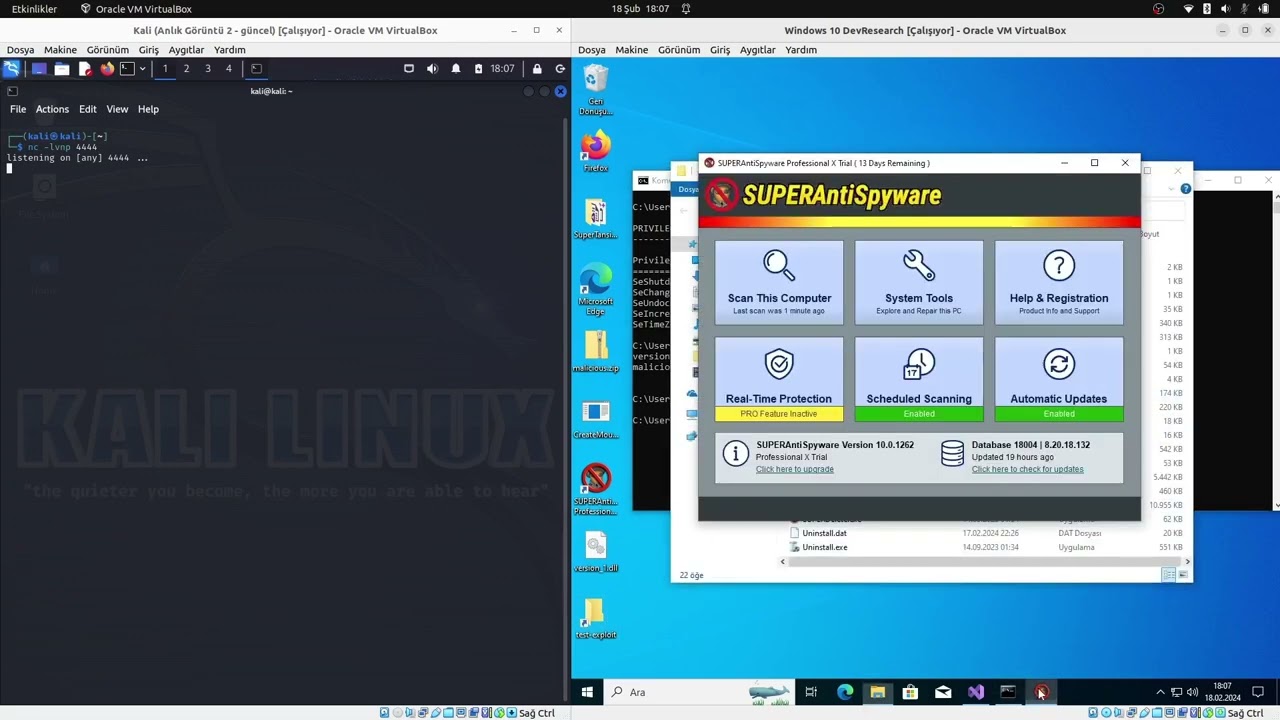Open Actions menu in Kali terminal
The image size is (1280, 720).
point(52,109)
